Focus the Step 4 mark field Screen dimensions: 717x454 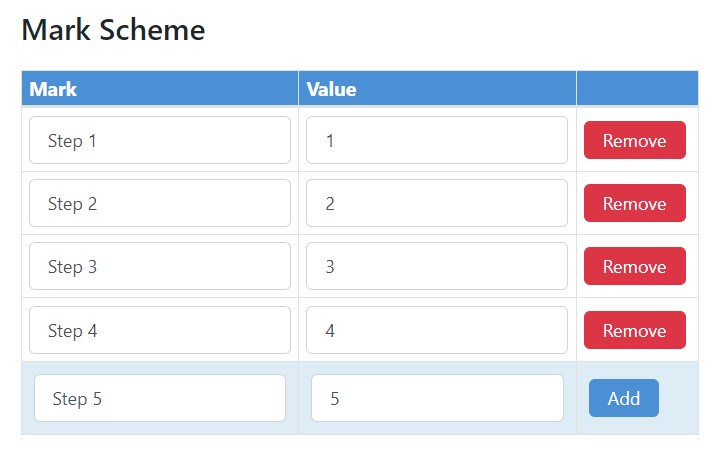pos(160,330)
